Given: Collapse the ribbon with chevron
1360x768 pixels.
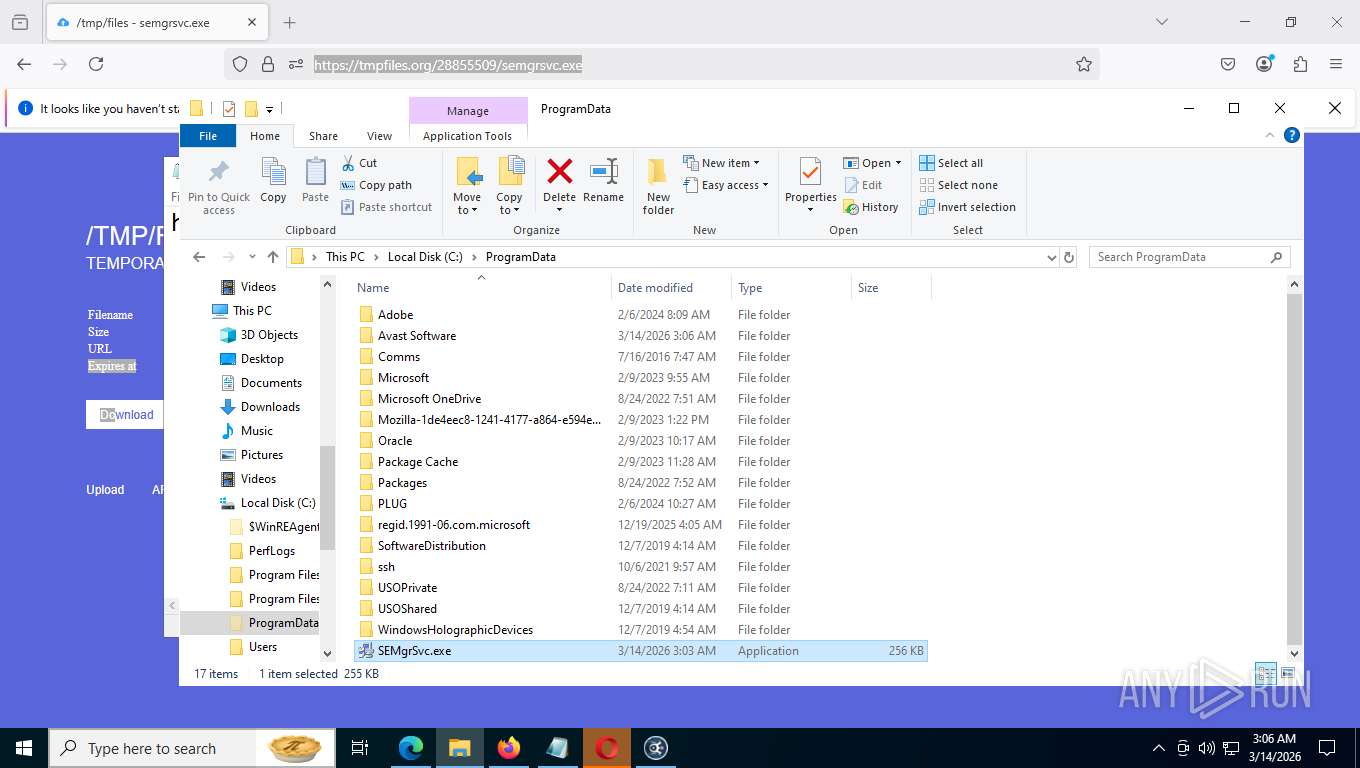Looking at the screenshot, I should (x=1270, y=135).
